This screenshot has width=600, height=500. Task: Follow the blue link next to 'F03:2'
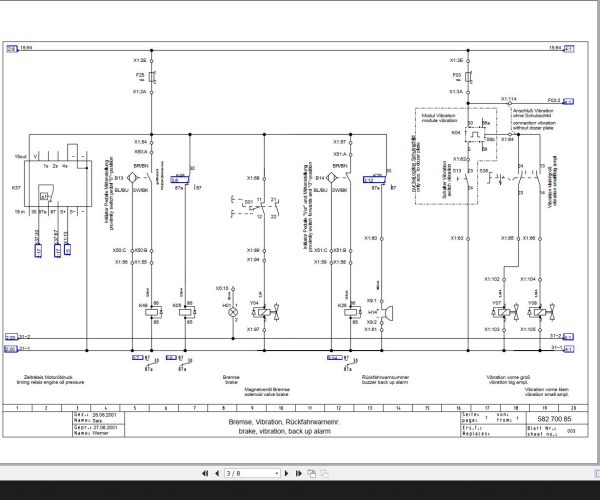click(569, 101)
